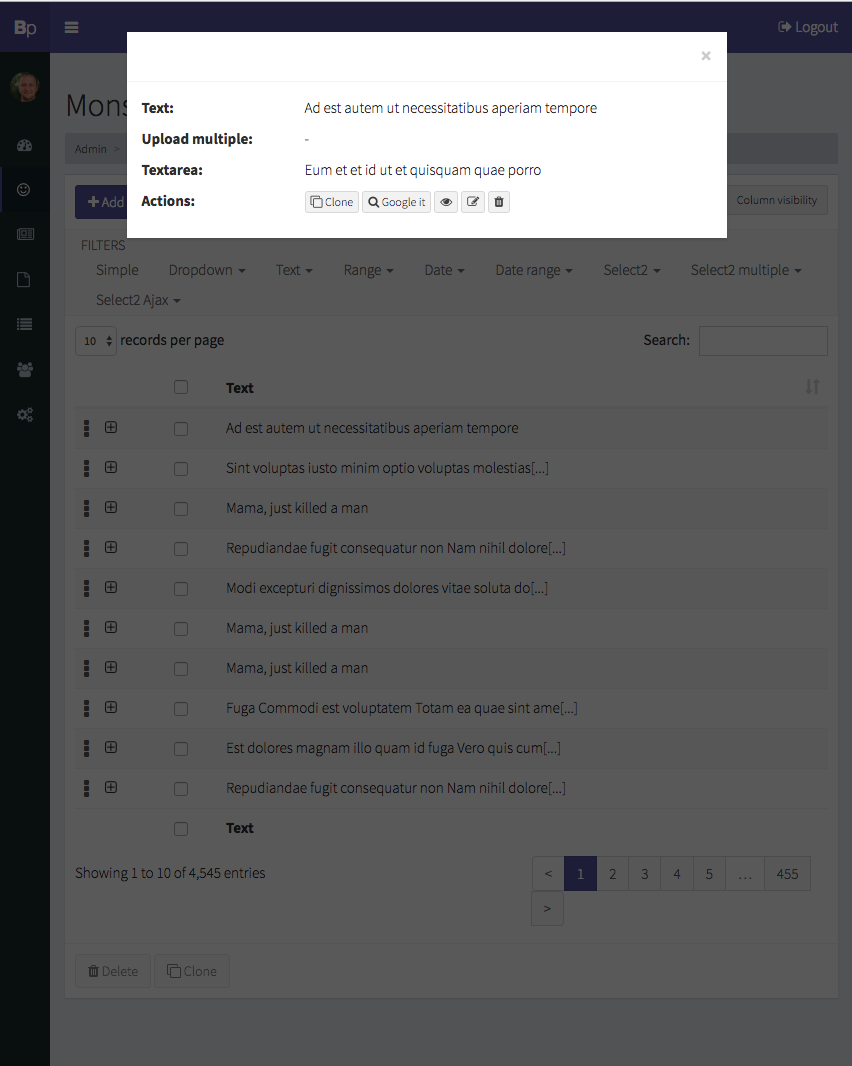Click the 'Google it' button in the popup
The height and width of the screenshot is (1066, 852).
pos(396,202)
